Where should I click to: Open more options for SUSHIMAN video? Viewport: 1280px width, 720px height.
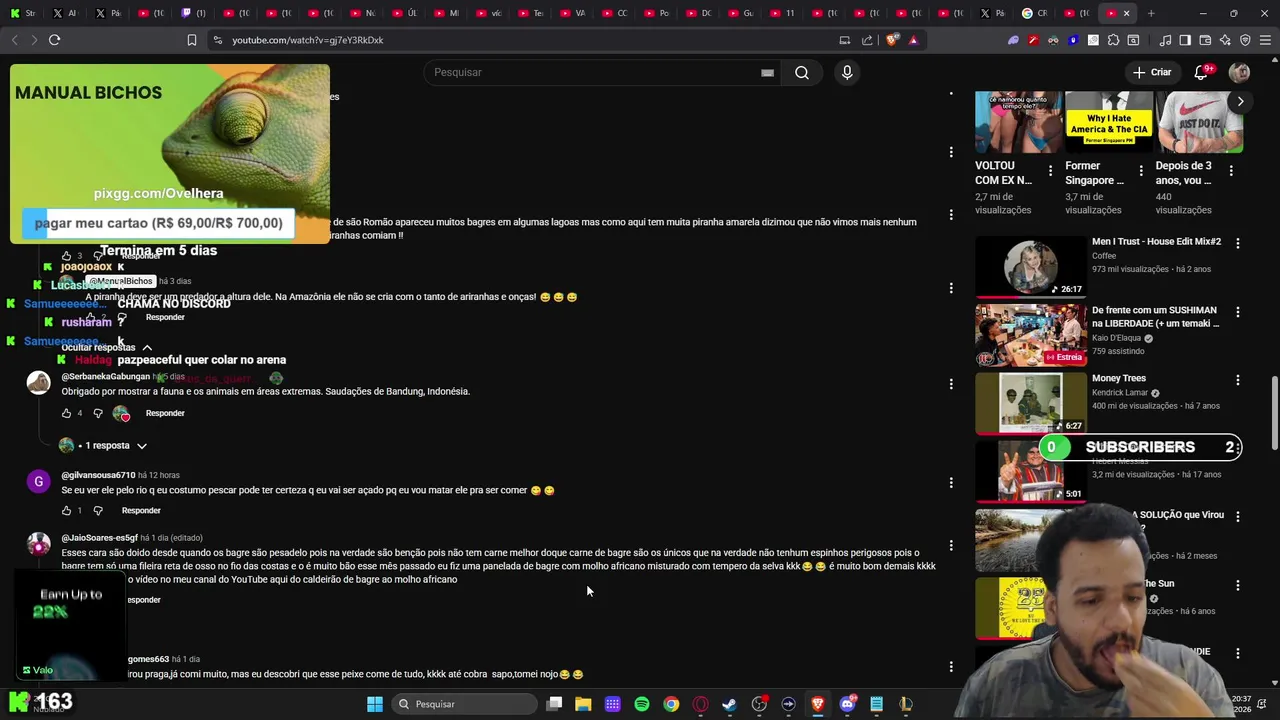[1238, 312]
